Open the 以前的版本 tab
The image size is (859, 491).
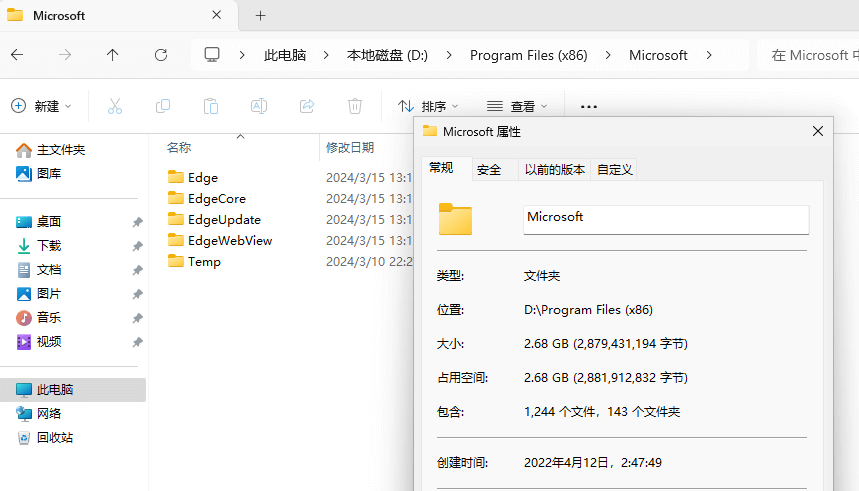coord(555,169)
